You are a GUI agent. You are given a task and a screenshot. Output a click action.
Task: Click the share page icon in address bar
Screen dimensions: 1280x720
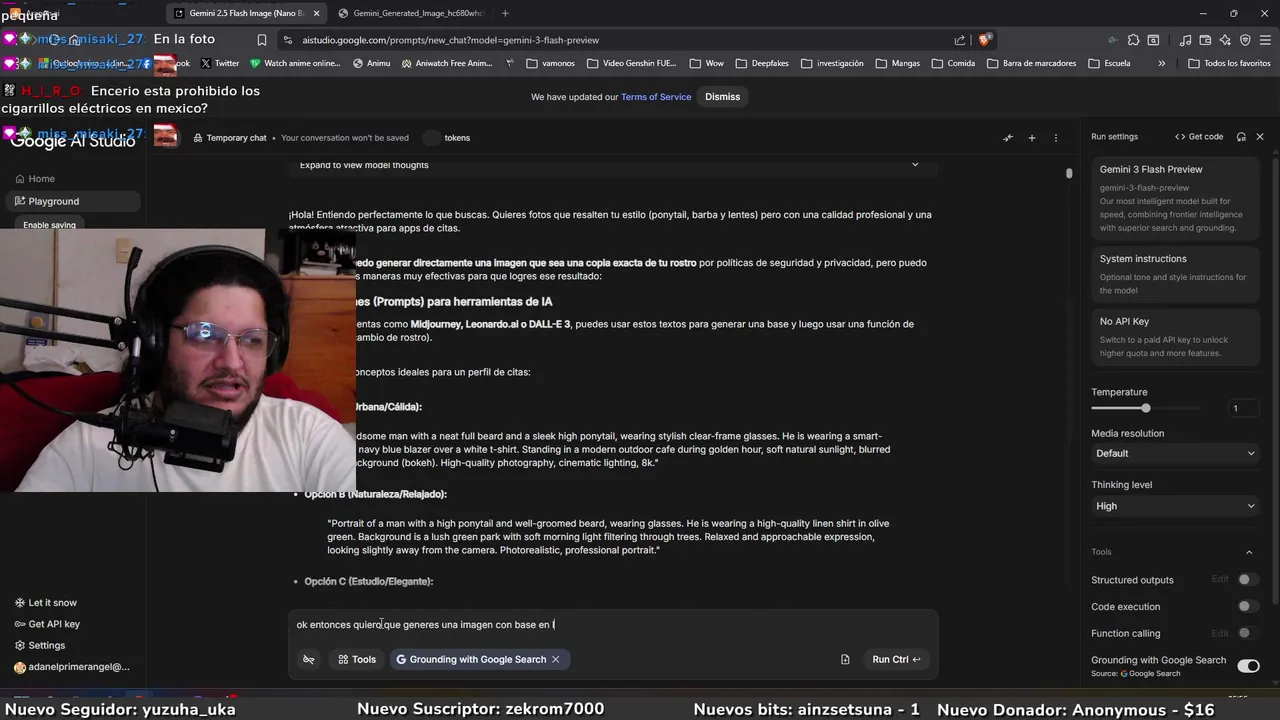tap(960, 40)
